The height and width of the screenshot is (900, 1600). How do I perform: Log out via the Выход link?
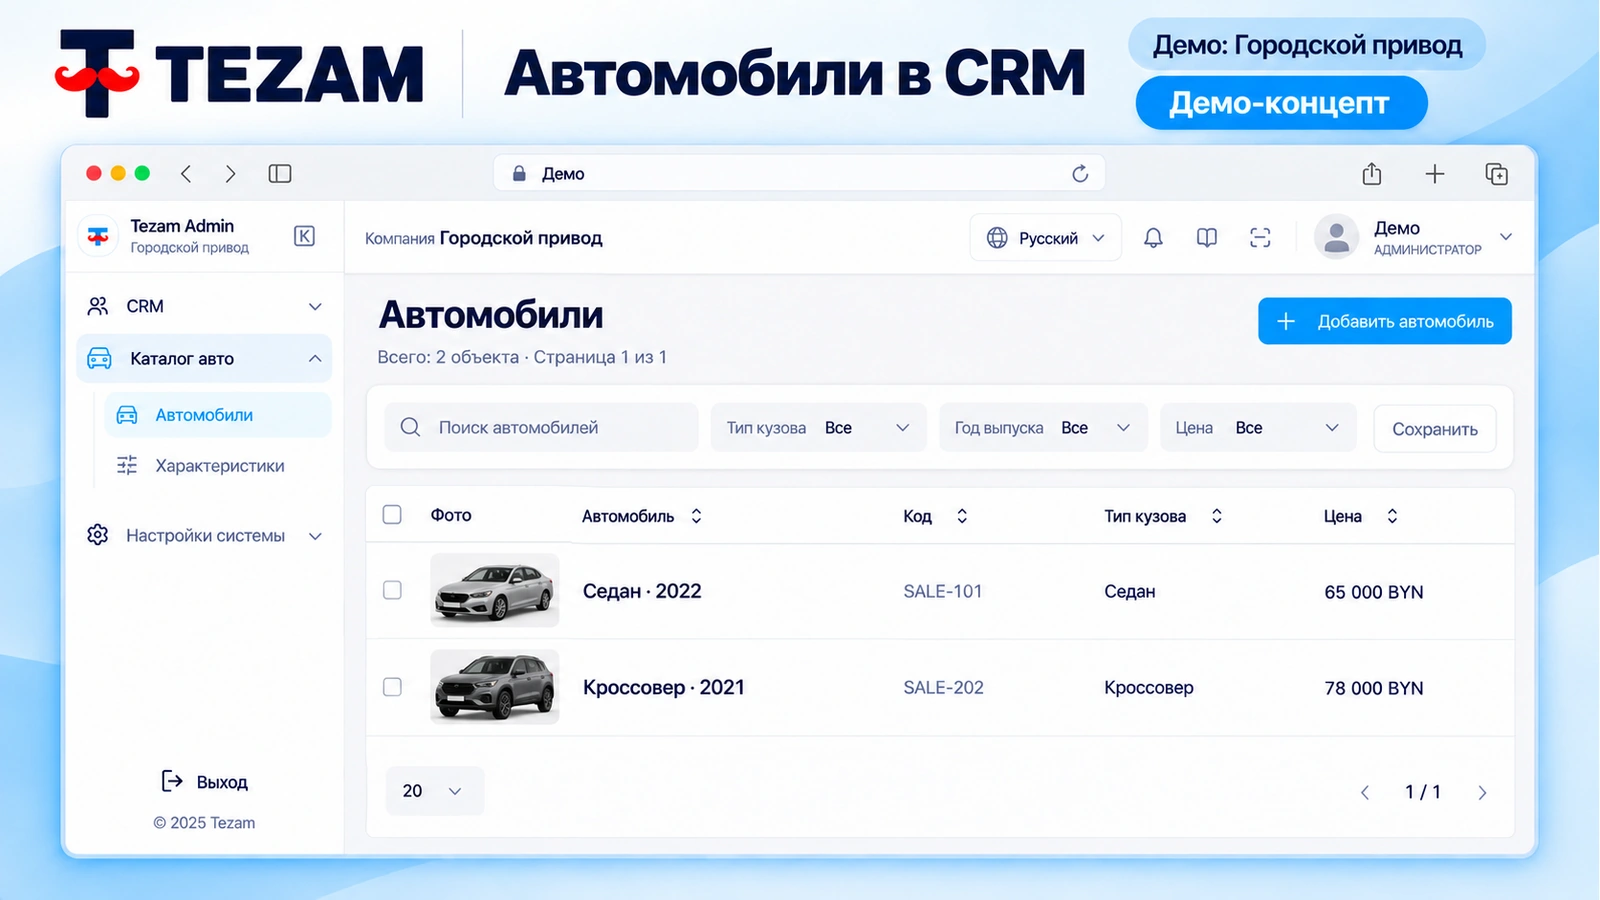205,782
